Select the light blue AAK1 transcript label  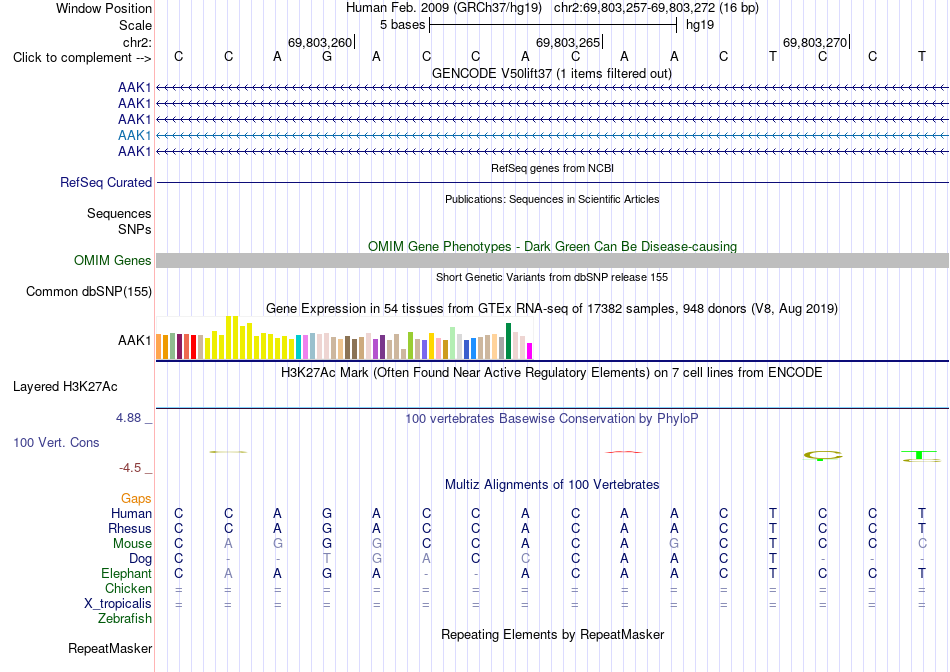[x=135, y=135]
